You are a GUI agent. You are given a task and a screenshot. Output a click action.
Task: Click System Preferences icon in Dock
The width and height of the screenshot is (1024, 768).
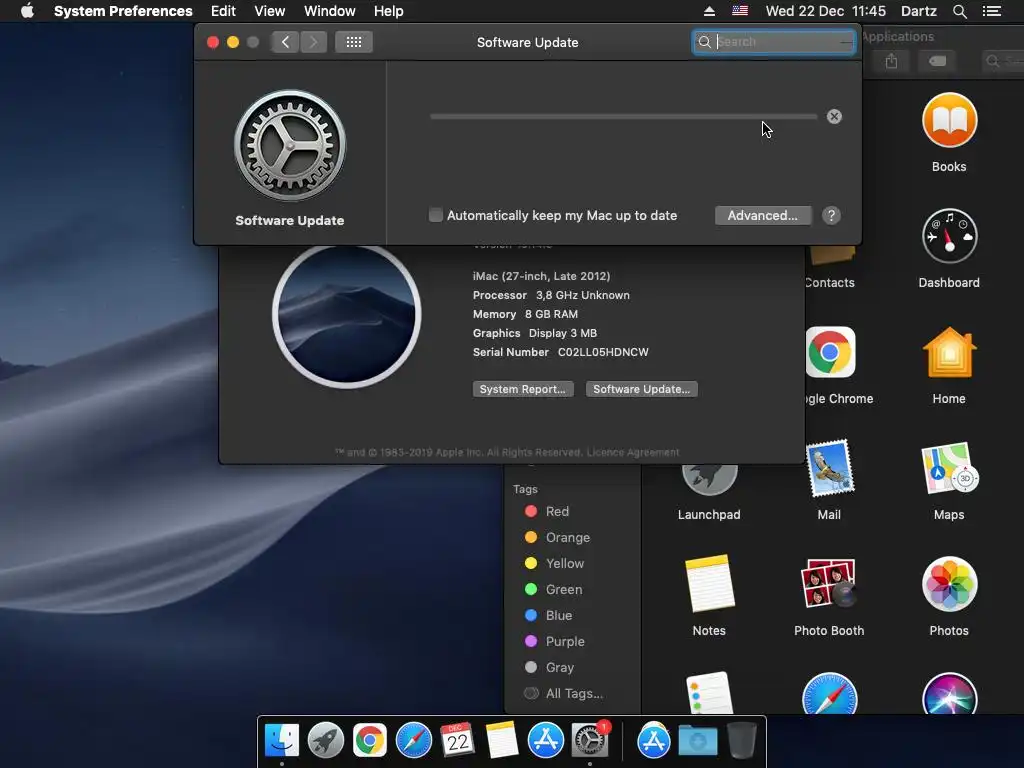pos(590,740)
